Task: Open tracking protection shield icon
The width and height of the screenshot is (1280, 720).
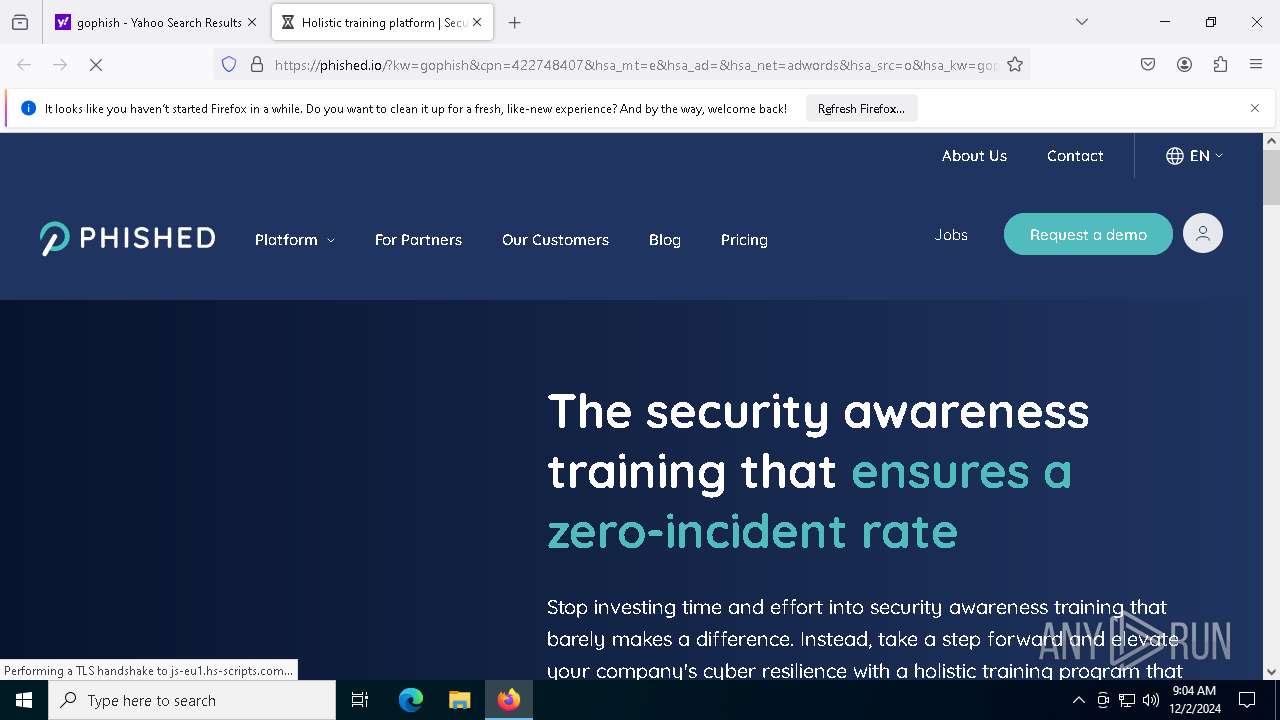Action: click(x=229, y=65)
